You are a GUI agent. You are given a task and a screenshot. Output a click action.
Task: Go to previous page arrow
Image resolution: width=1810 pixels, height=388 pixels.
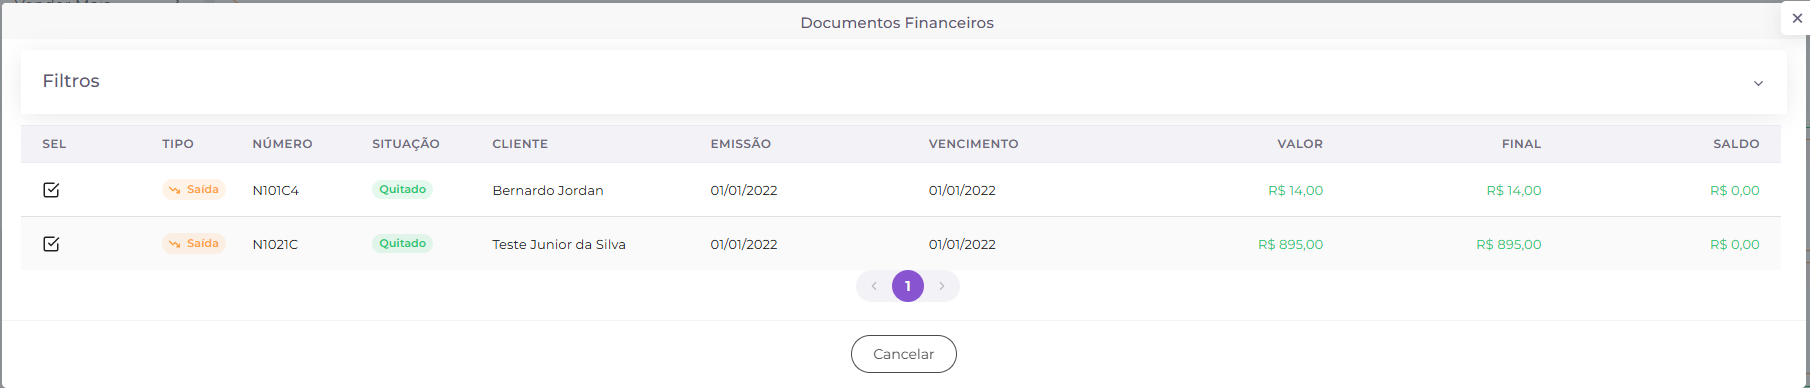point(874,286)
